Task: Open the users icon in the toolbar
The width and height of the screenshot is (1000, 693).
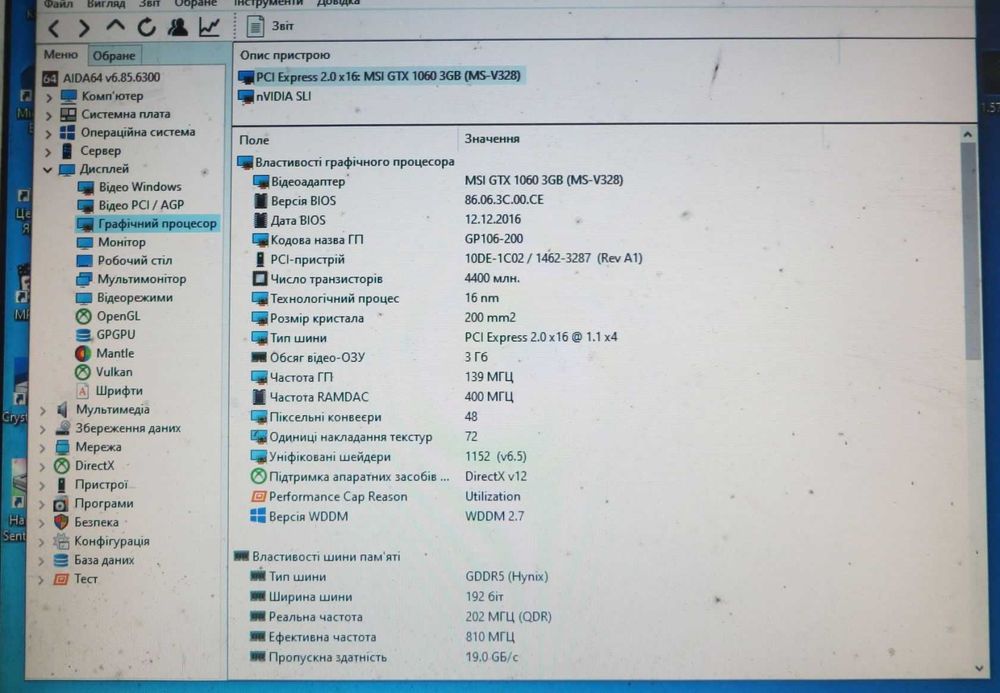Action: point(178,27)
